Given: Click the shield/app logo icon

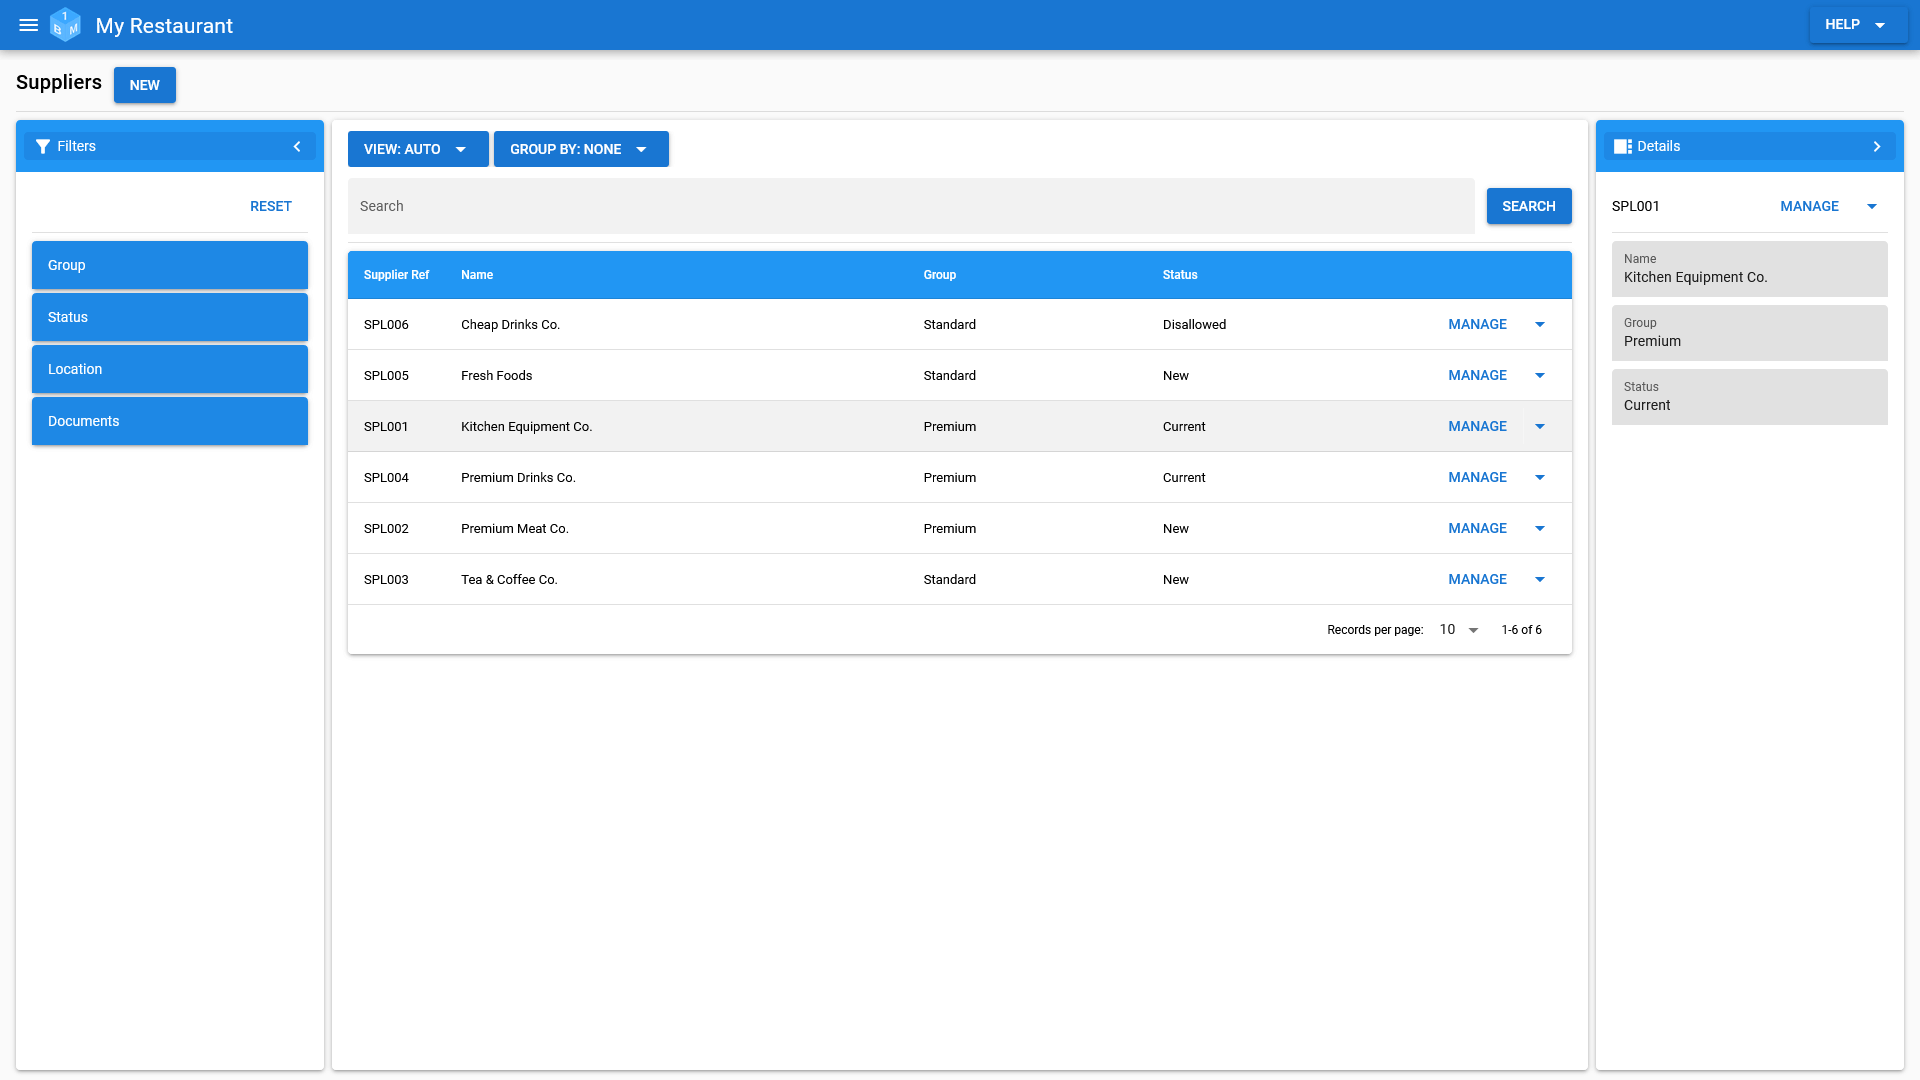Looking at the screenshot, I should point(66,24).
